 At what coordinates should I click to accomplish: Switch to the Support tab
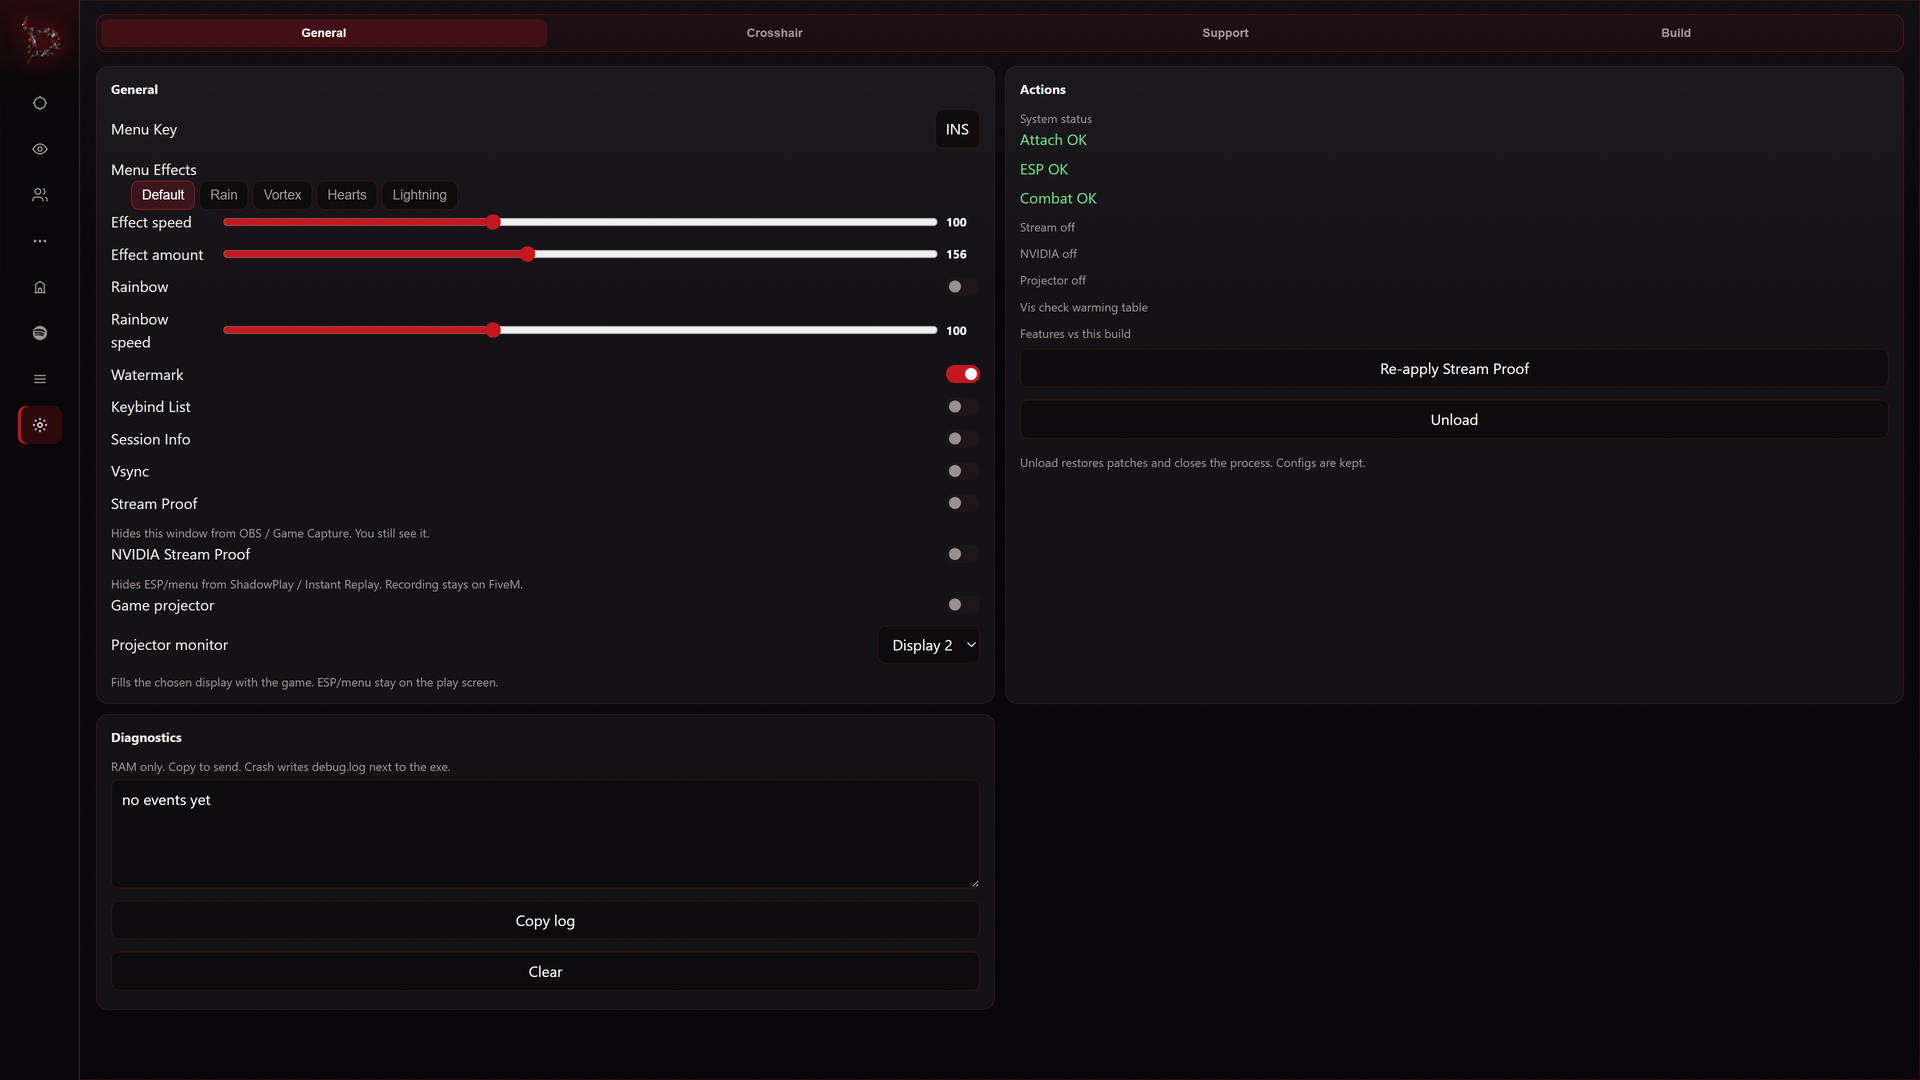pos(1225,33)
